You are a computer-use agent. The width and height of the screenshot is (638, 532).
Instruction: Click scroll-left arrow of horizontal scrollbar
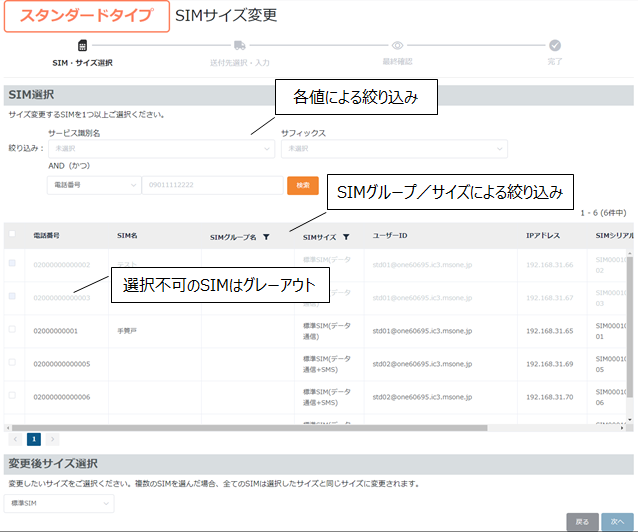click(7, 428)
